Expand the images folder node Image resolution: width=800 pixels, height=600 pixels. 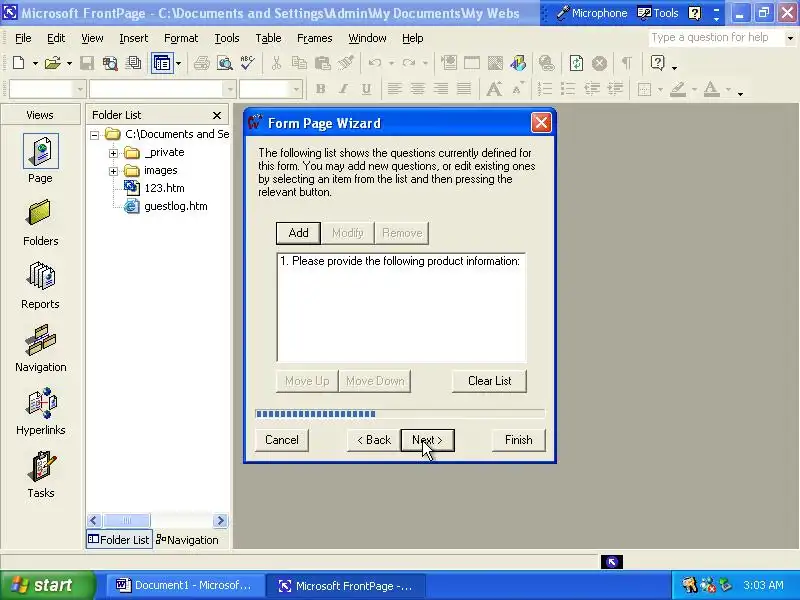(113, 171)
